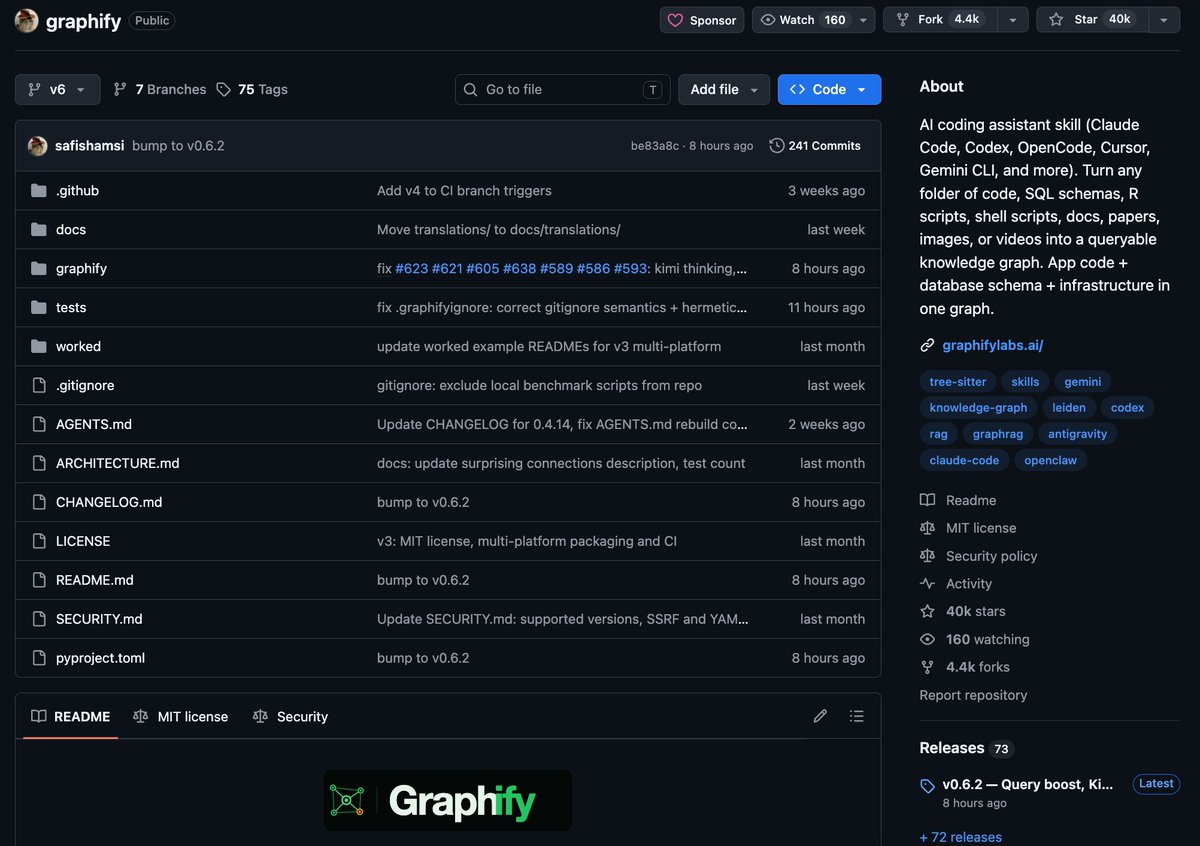
Task: Open the Security policy sidebar link
Action: tap(980, 556)
